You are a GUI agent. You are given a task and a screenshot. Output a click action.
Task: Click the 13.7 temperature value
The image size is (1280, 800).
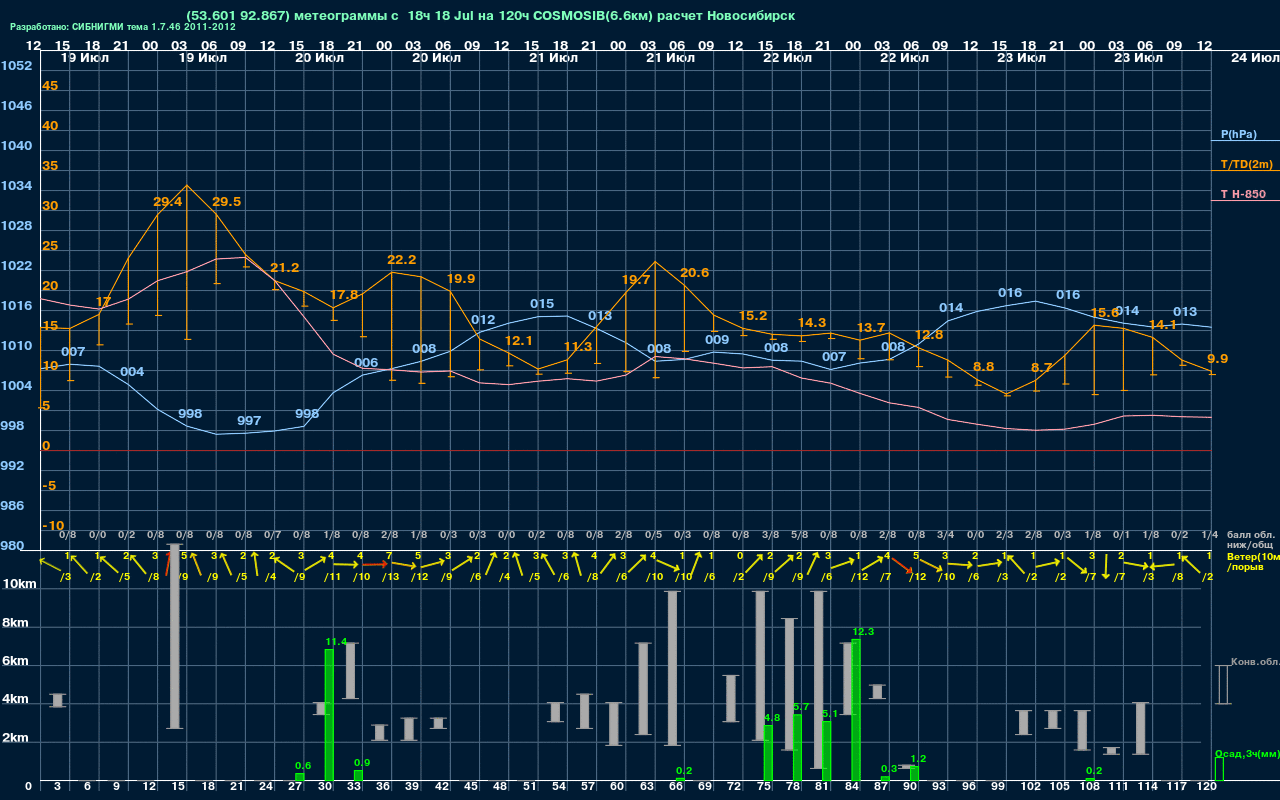(x=871, y=328)
